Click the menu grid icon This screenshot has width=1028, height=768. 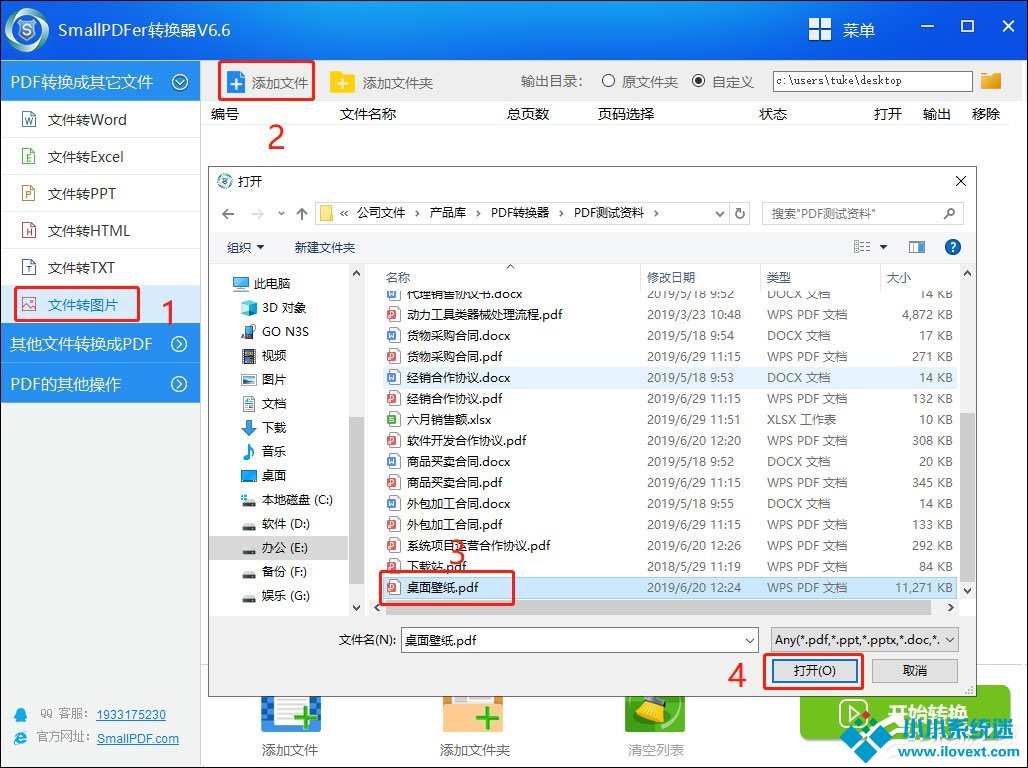(820, 29)
